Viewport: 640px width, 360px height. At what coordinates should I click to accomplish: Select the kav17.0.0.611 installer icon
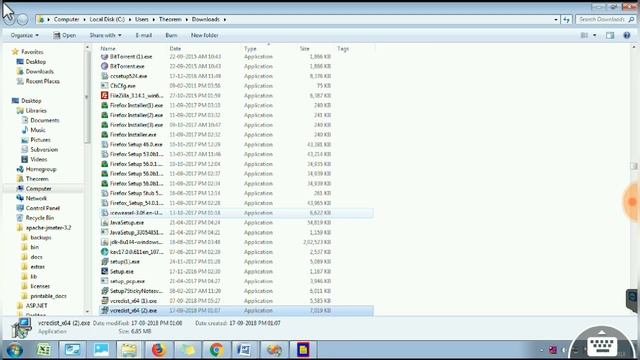click(x=104, y=252)
